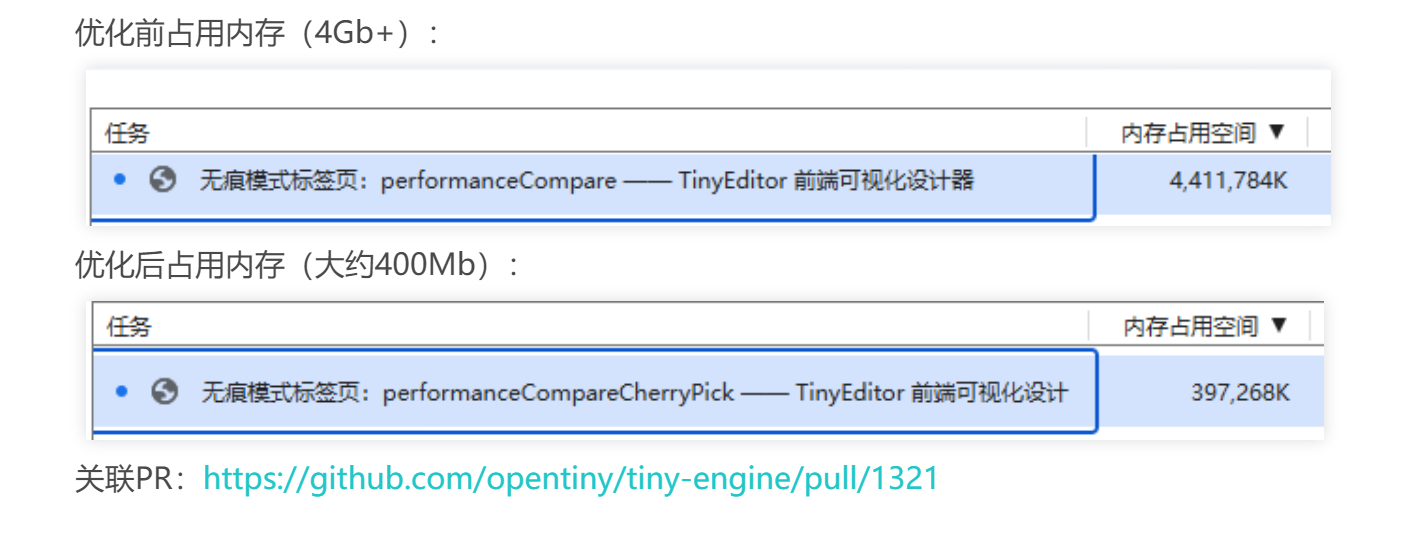Click the 优化前占用内存(4Gb+) heading text

257,33
